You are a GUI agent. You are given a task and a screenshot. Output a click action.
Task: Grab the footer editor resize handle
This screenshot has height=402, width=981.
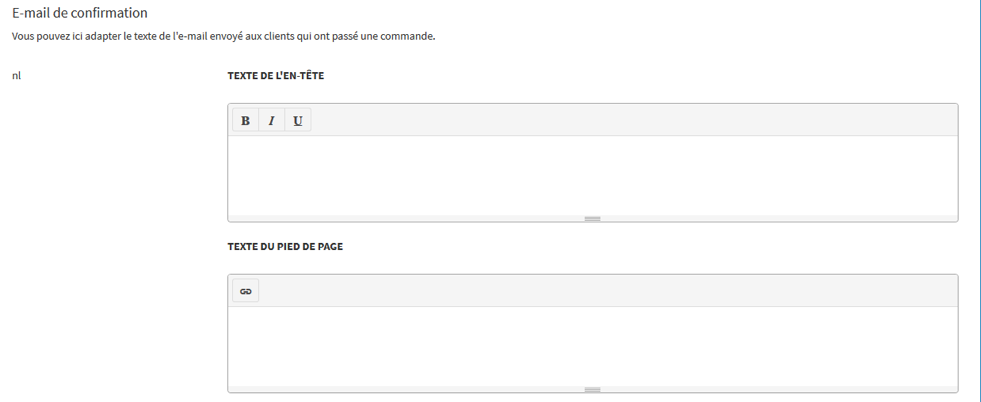tap(592, 389)
